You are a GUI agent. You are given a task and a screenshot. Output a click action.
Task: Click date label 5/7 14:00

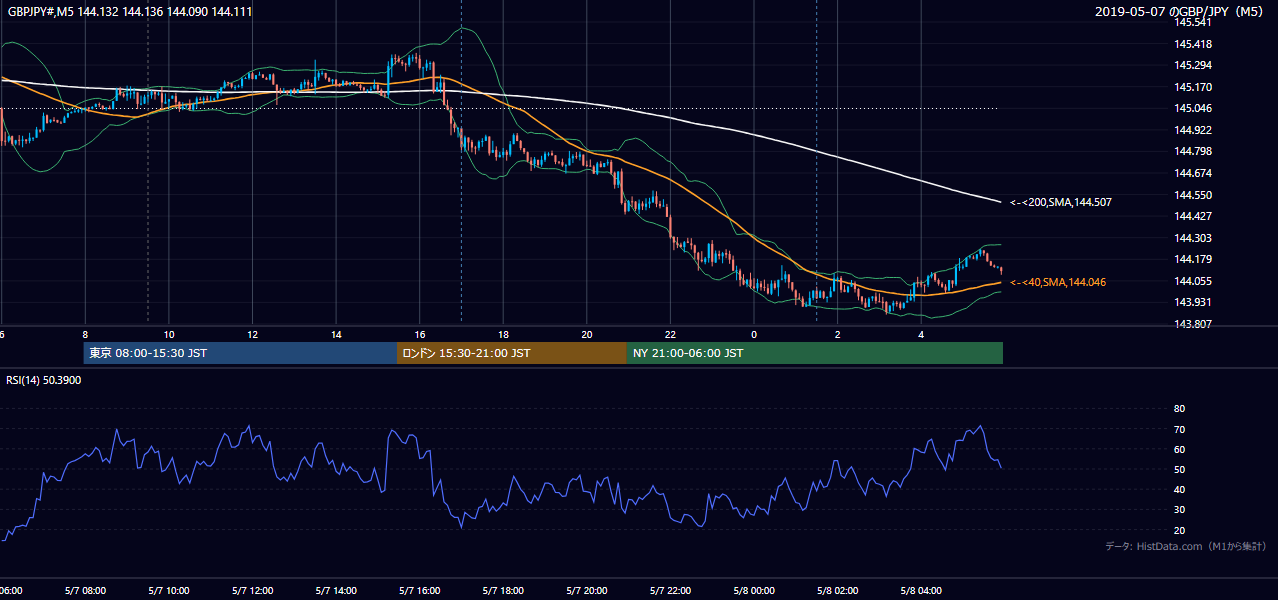(x=336, y=591)
